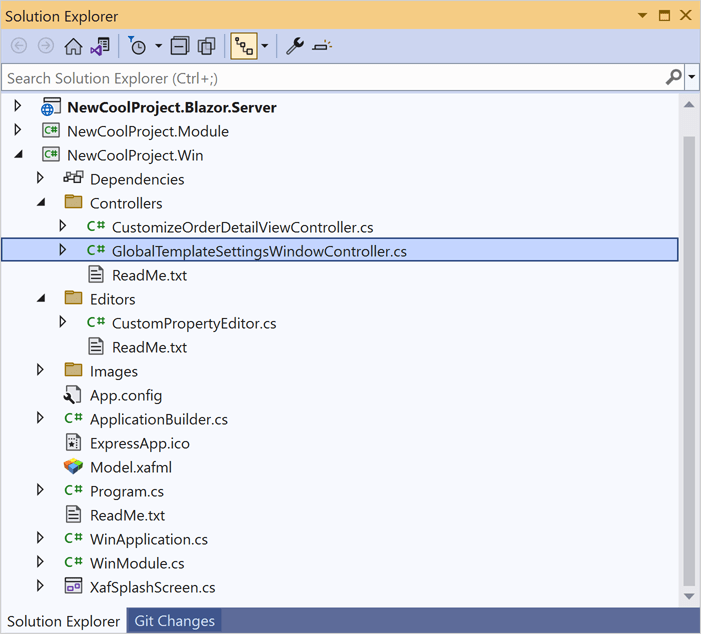Screen dimensions: 701x634
Task: Click in the Search Solution Explorer field
Action: [330, 77]
